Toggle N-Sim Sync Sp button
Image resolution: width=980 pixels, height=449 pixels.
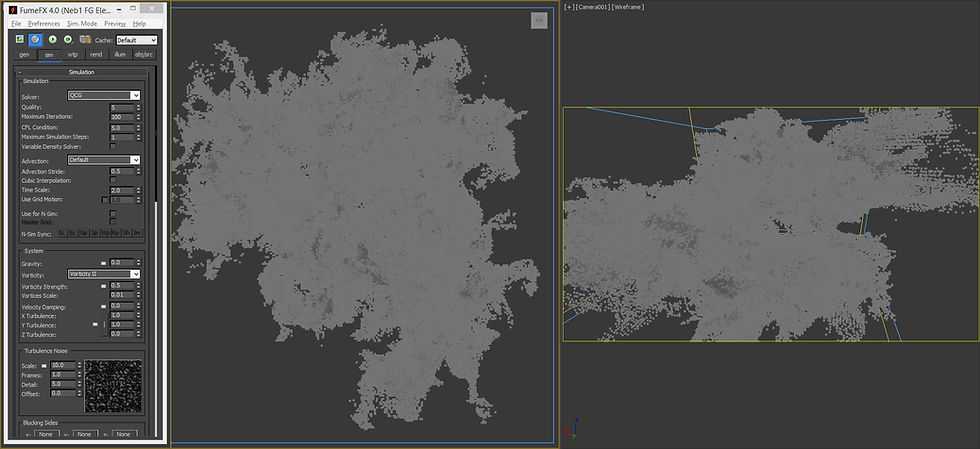click(x=94, y=233)
